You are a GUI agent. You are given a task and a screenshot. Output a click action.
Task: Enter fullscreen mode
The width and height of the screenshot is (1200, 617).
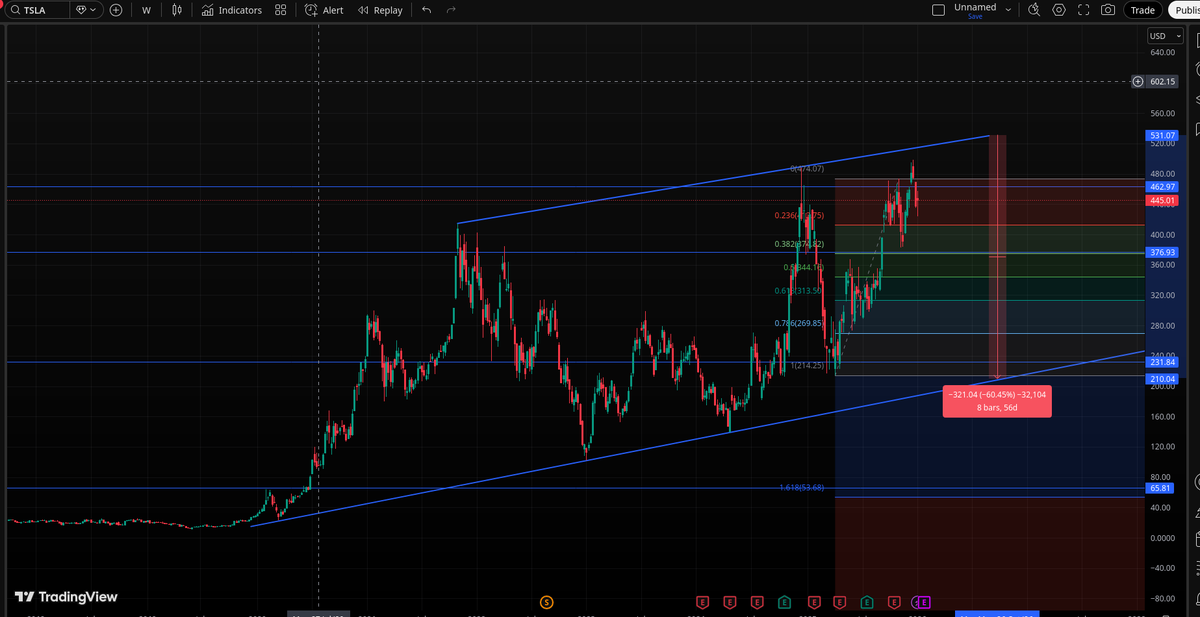pos(1083,10)
